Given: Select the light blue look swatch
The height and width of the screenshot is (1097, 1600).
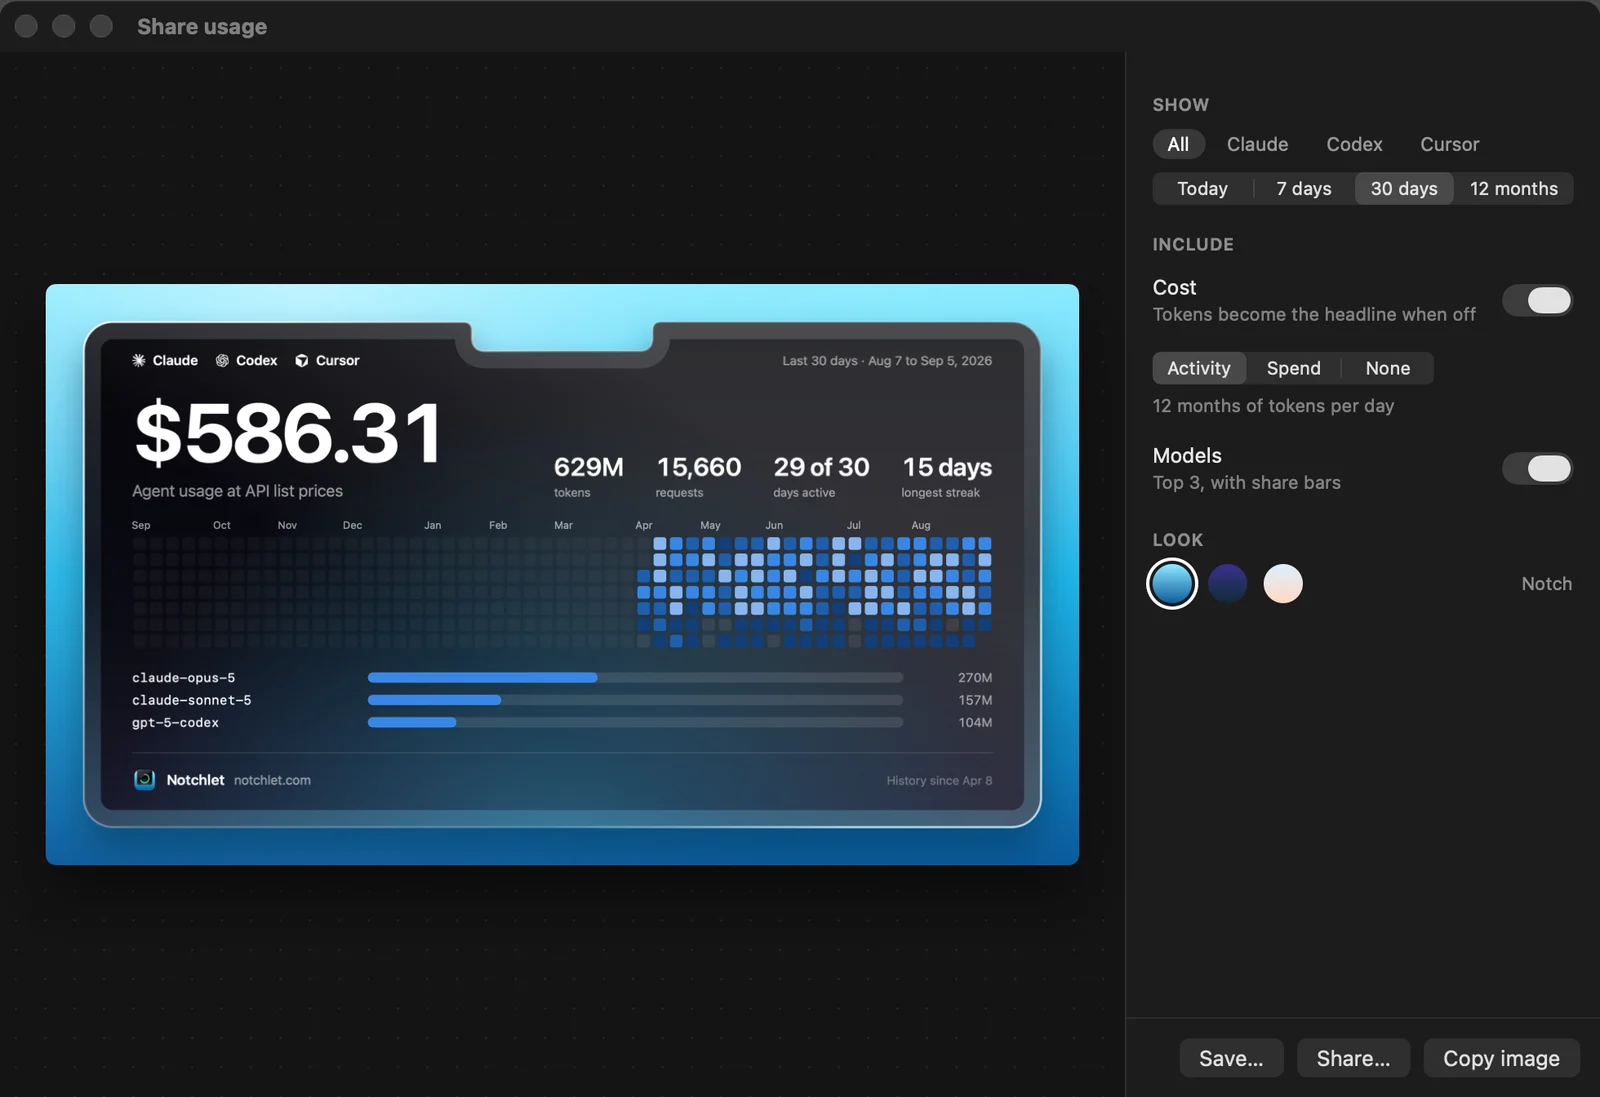Looking at the screenshot, I should coord(1172,584).
